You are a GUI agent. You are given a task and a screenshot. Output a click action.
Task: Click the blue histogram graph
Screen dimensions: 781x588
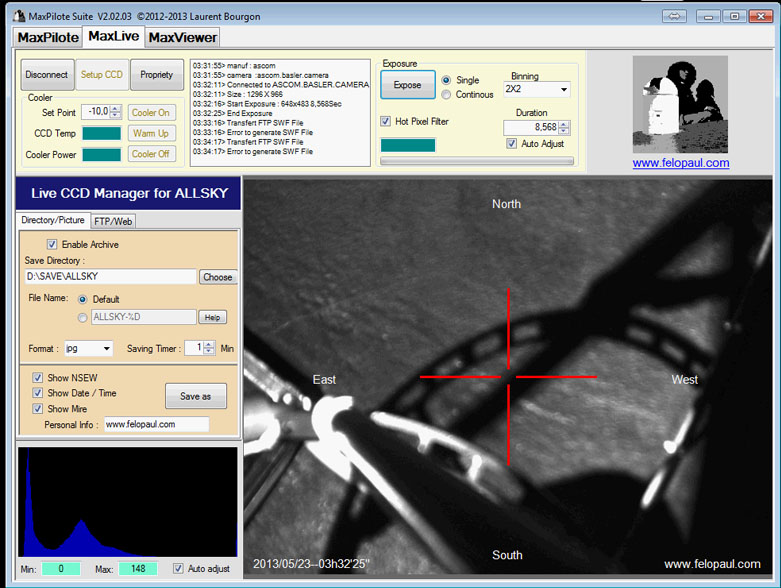128,502
